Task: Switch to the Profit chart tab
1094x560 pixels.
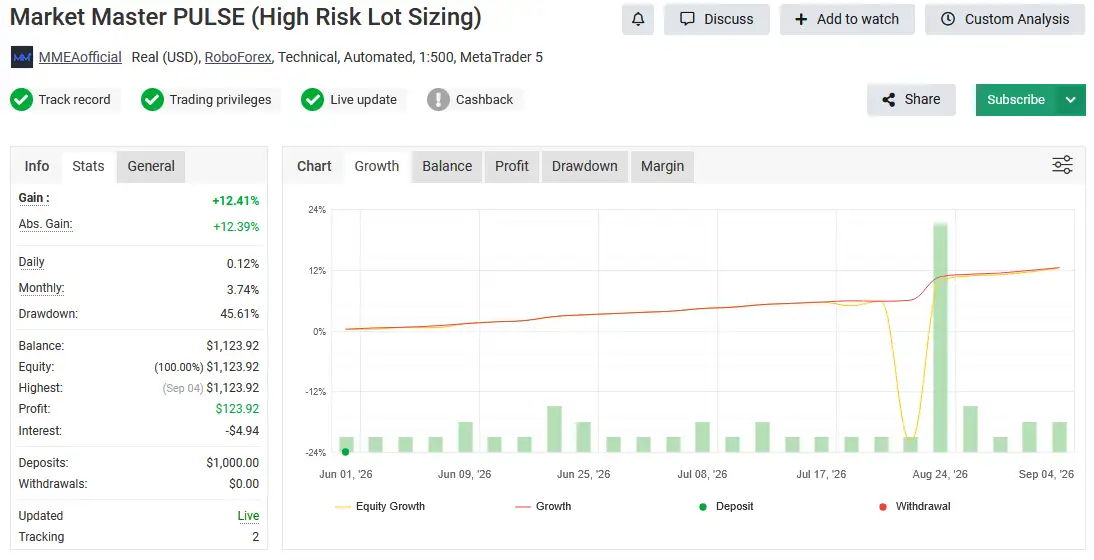Action: tap(512, 166)
